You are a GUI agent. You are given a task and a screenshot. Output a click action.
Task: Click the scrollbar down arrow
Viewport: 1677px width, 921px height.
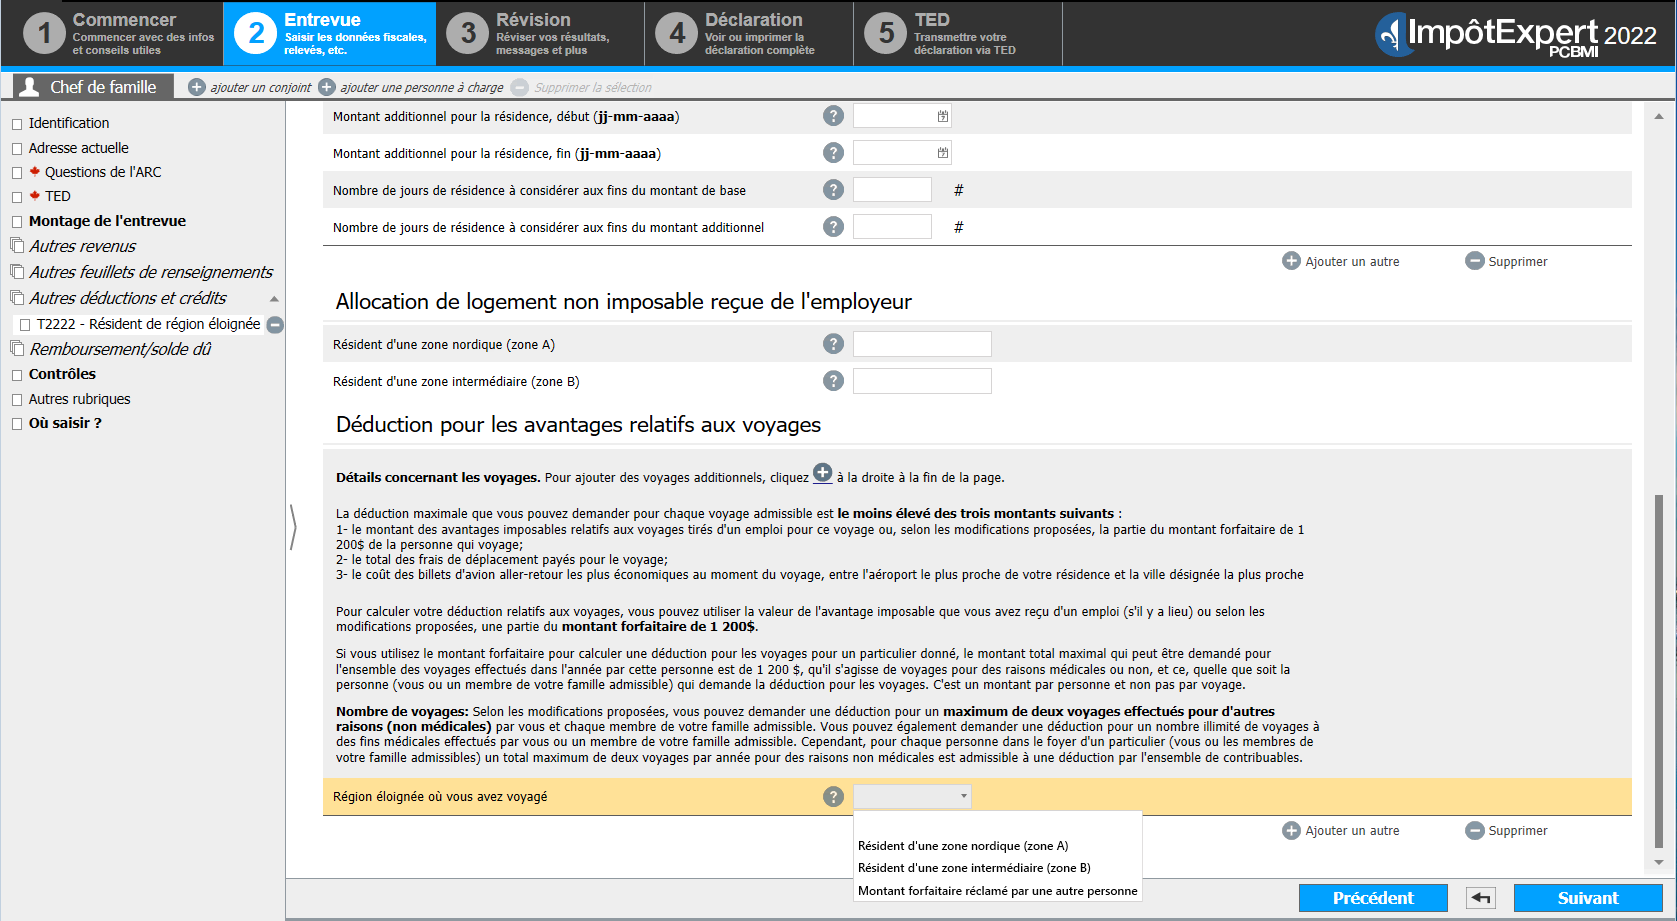pos(1659,862)
